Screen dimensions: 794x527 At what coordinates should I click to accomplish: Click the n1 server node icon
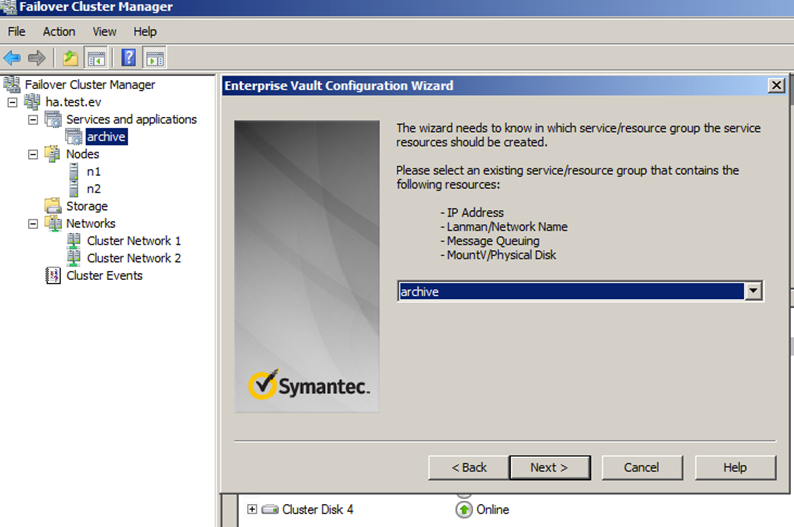pos(74,172)
